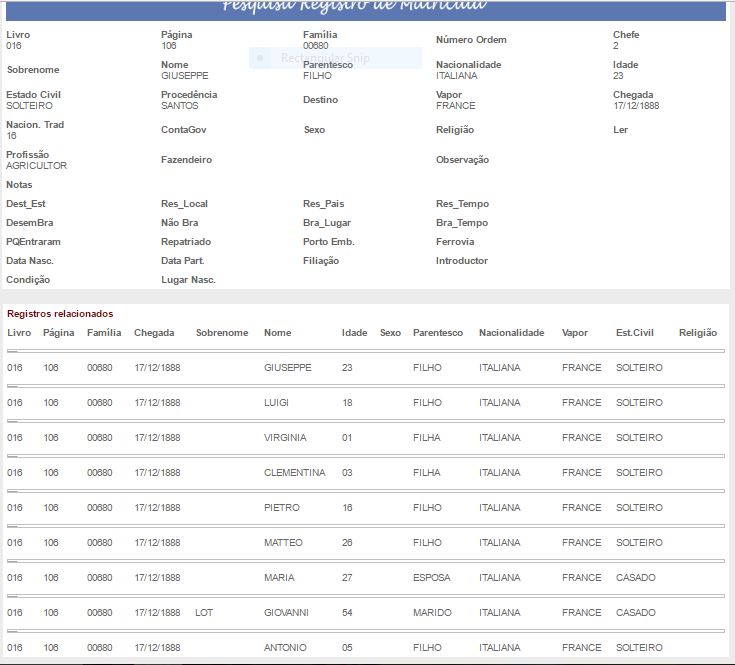This screenshot has height=665, width=735.
Task: Click the CLEMENTINA name in the table
Action: [294, 473]
